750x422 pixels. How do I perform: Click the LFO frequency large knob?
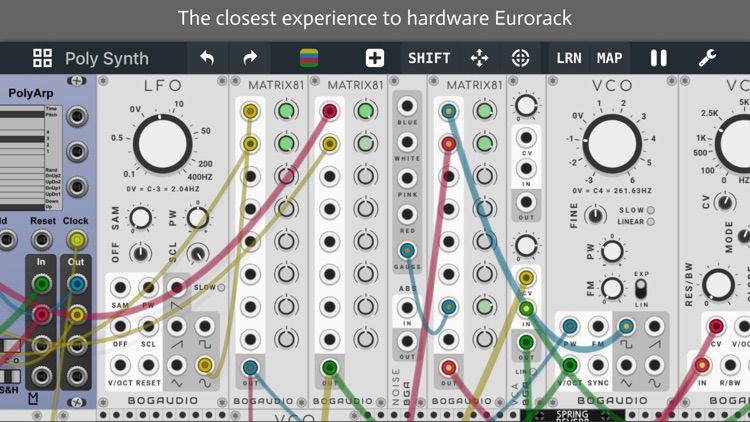click(x=162, y=144)
